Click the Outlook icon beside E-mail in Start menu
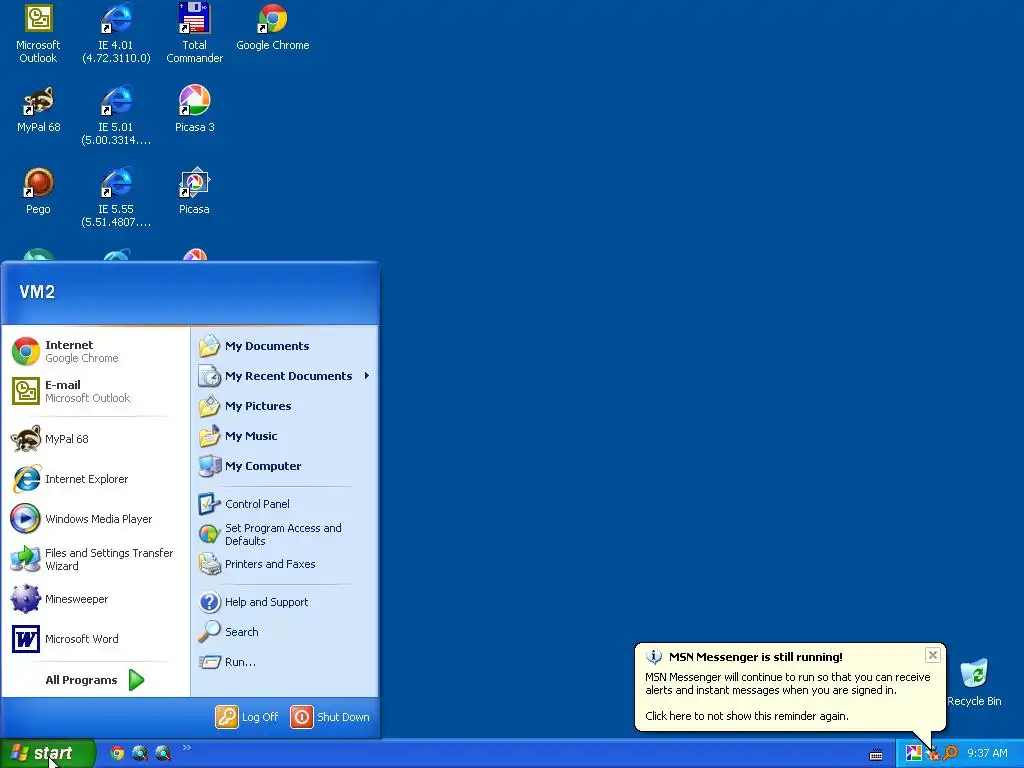The width and height of the screenshot is (1024, 768). pos(25,391)
